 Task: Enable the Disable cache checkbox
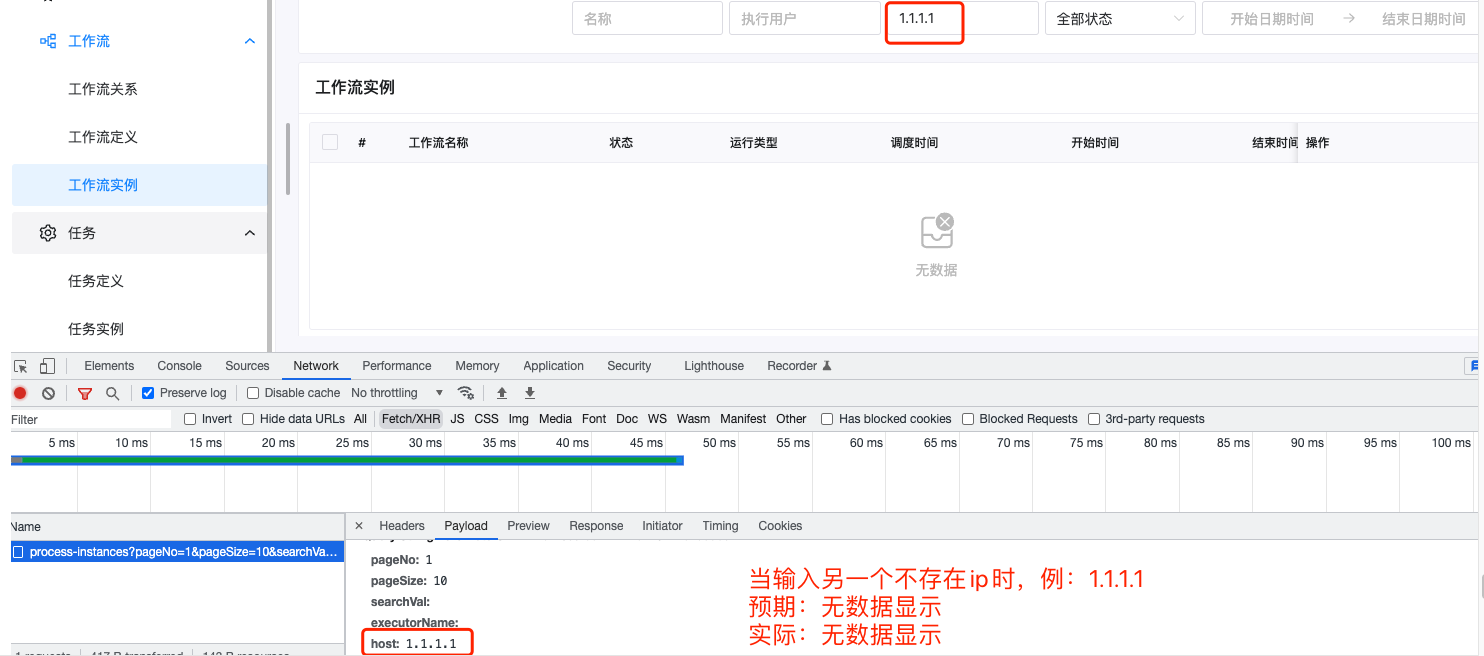(x=252, y=392)
